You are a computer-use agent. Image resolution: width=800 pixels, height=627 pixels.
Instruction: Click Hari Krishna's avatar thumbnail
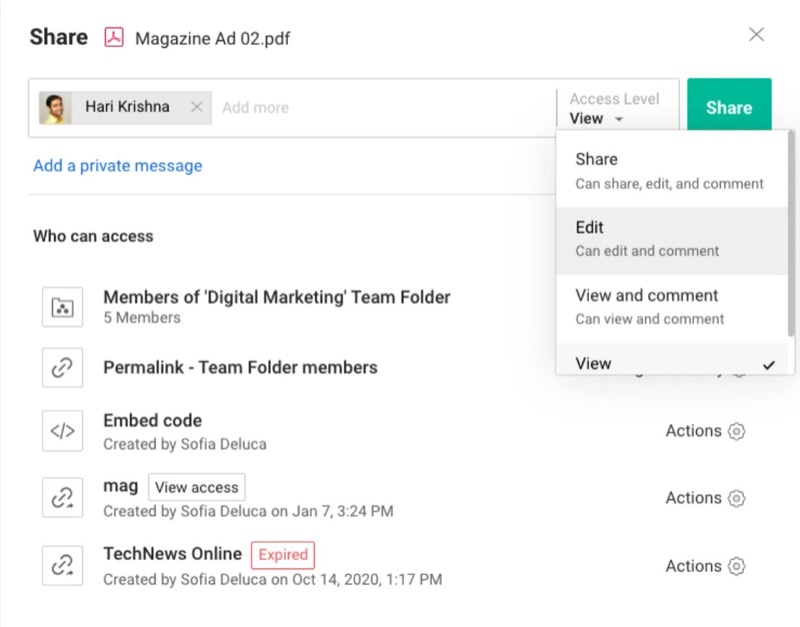(55, 108)
